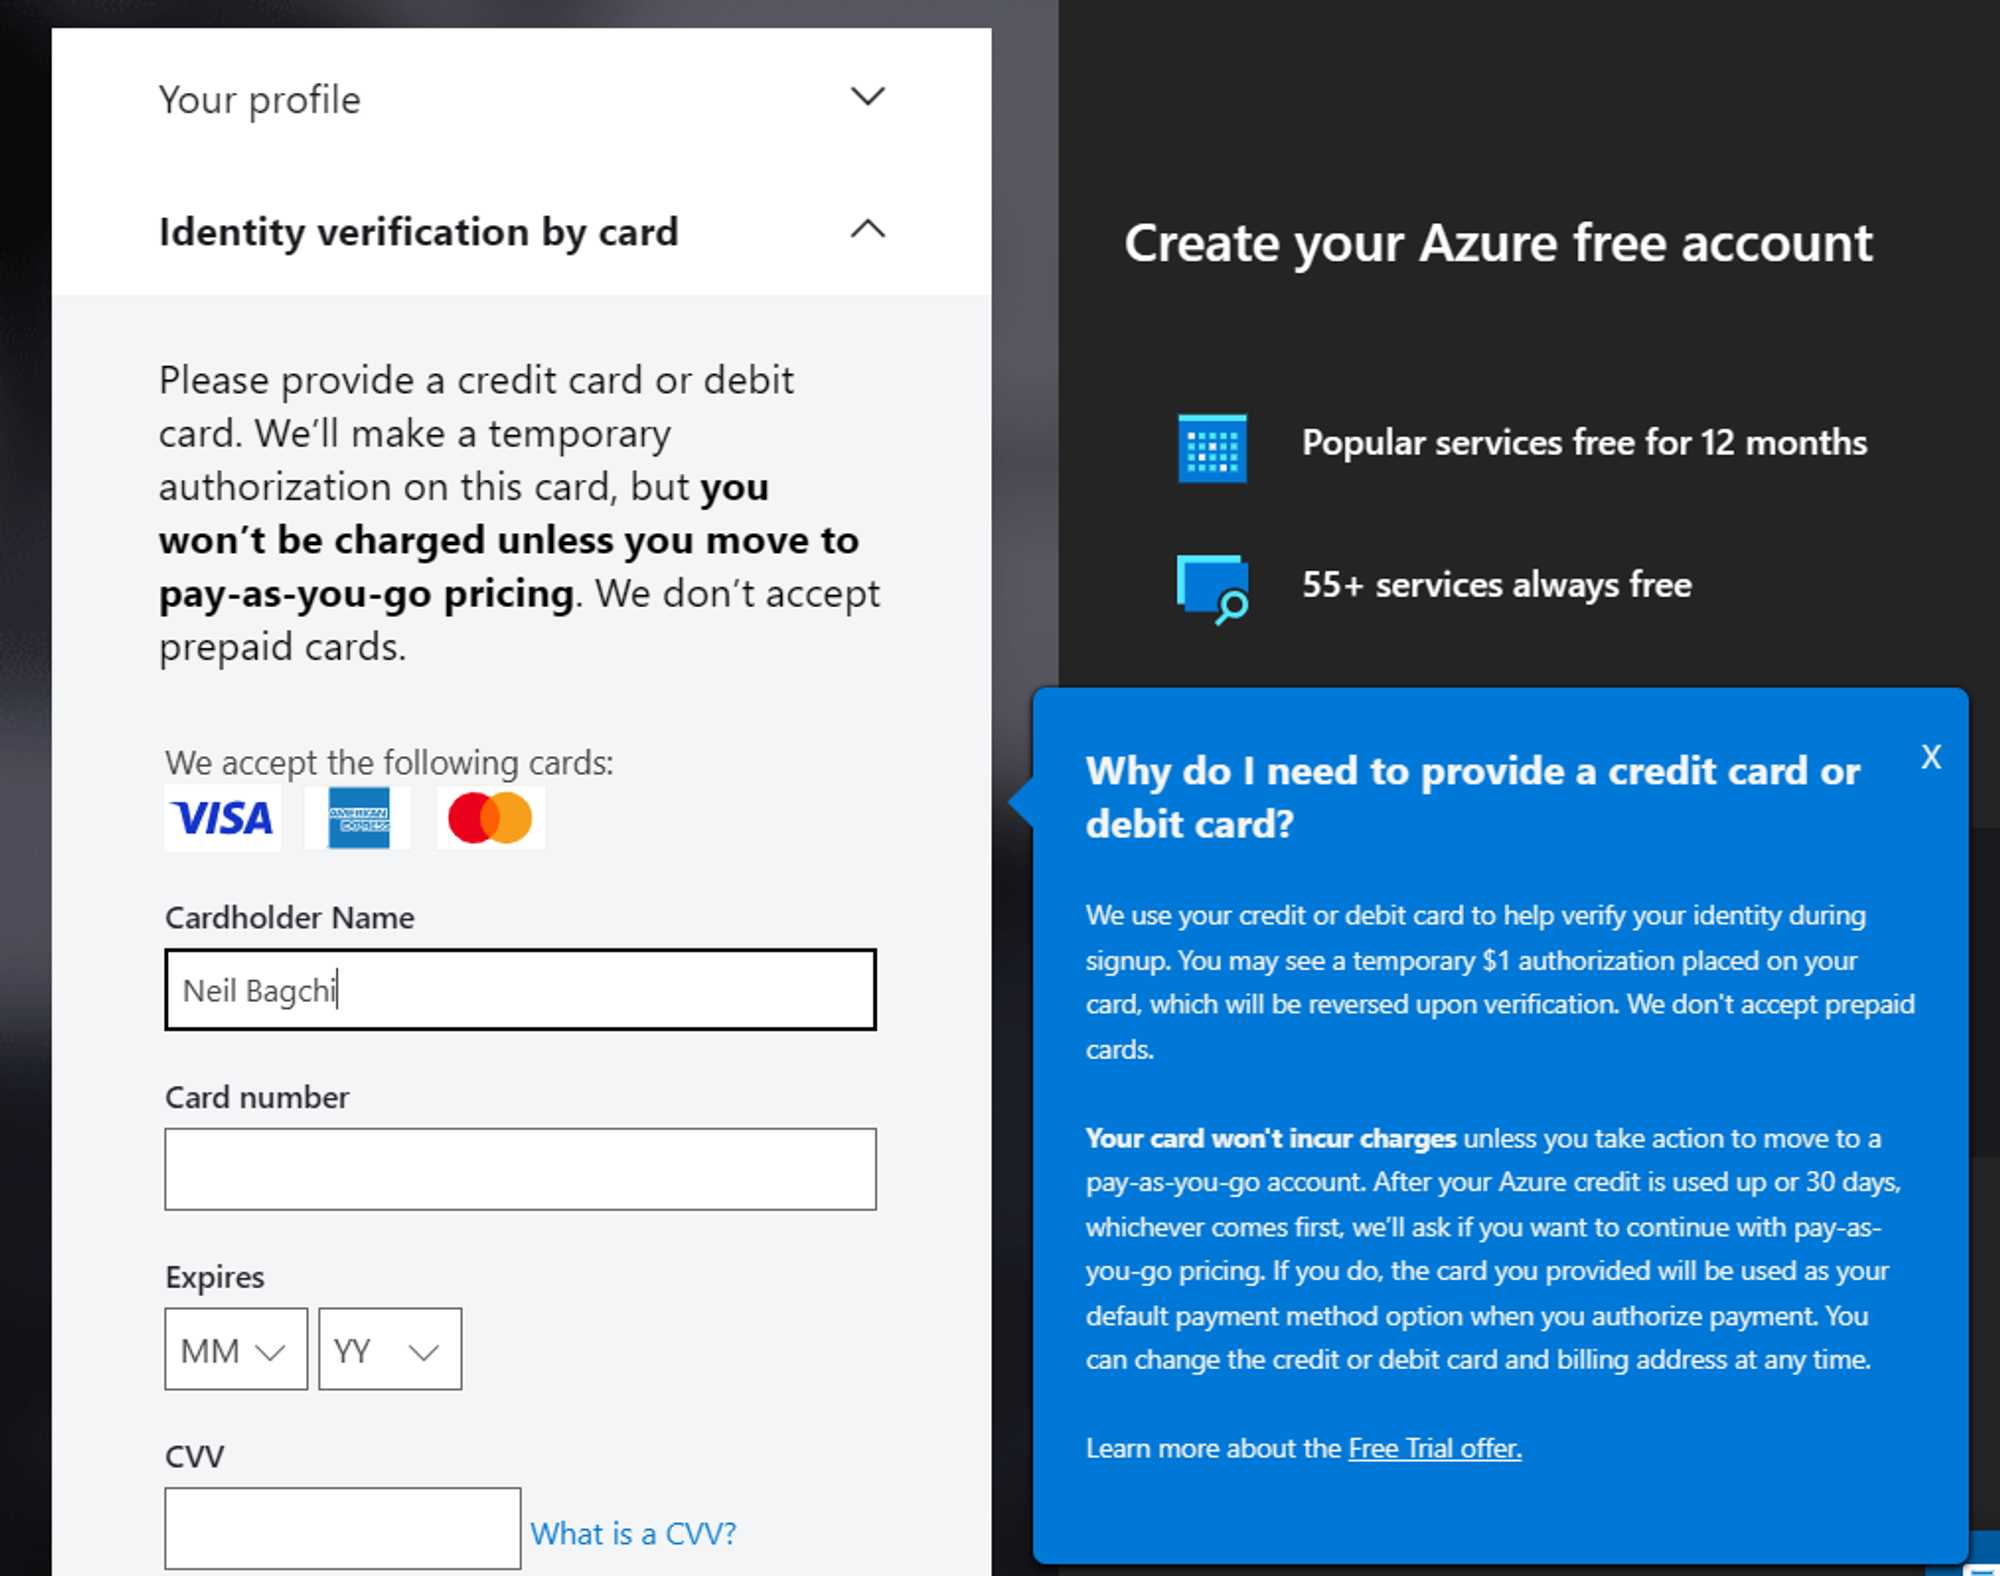Click the We accept the following cards label
The width and height of the screenshot is (2000, 1576).
389,762
